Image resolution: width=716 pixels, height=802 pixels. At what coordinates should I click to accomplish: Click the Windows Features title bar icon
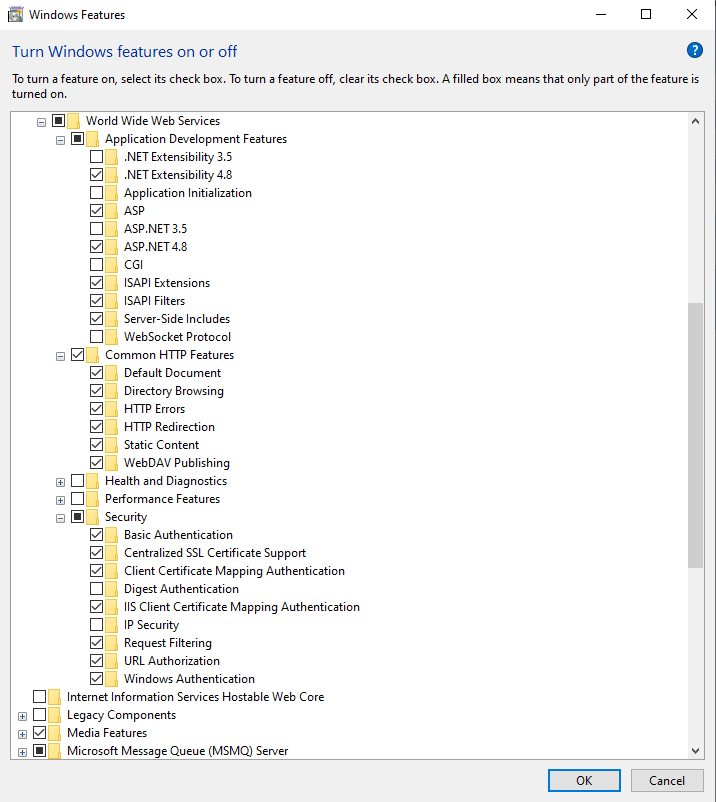(x=16, y=15)
